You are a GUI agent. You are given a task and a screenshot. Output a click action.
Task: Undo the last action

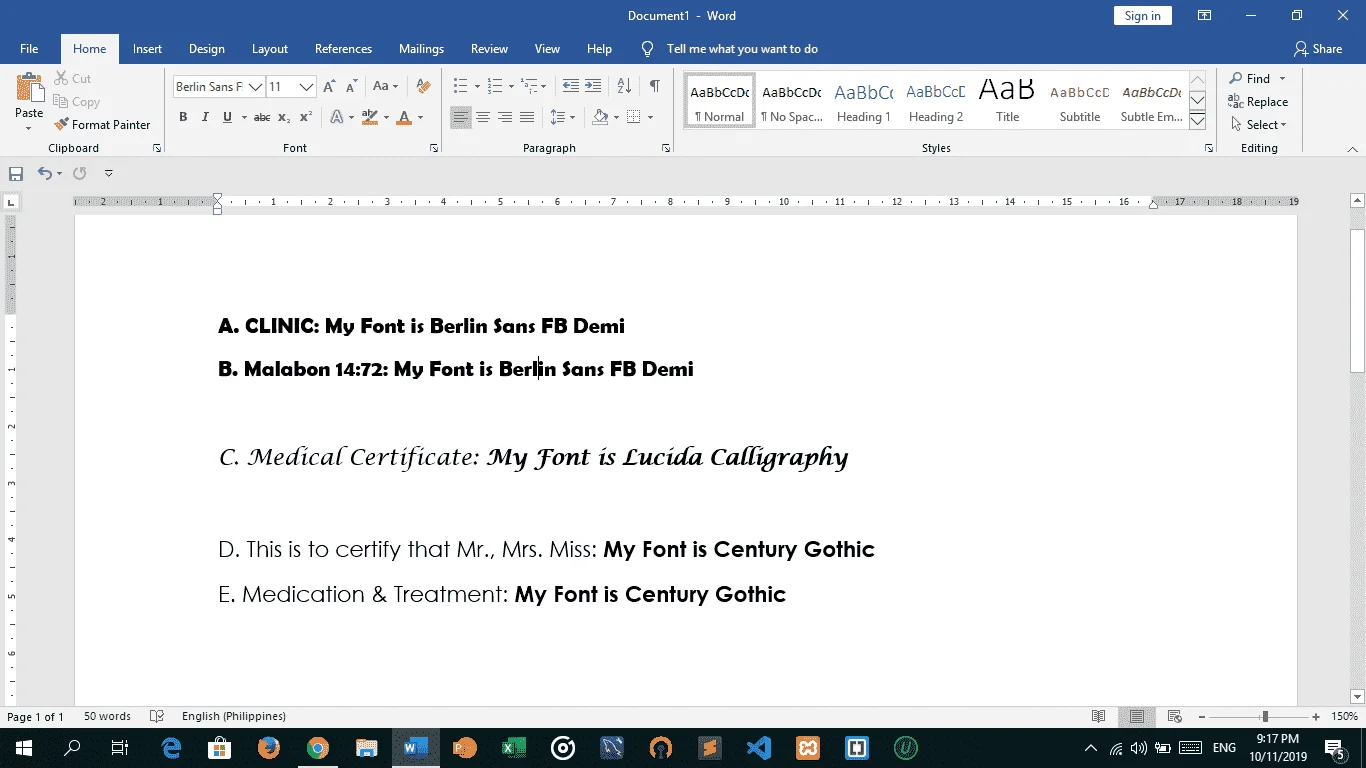click(x=44, y=173)
